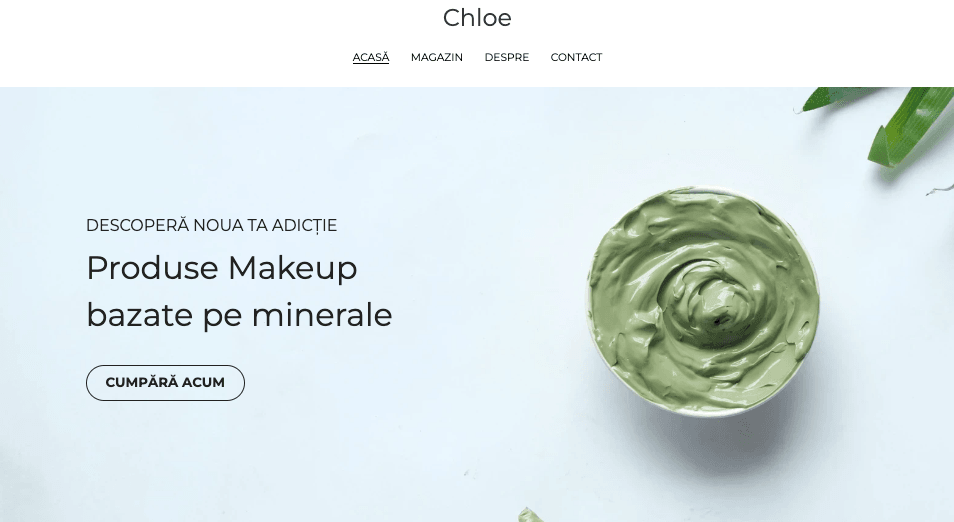The width and height of the screenshot is (954, 522).
Task: Open the CONTACT page link
Action: coord(576,57)
